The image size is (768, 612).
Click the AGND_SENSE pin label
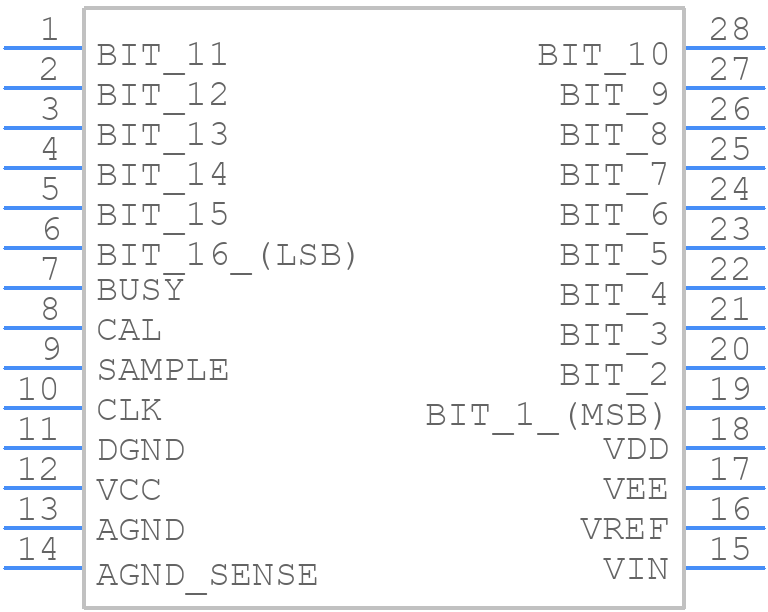pos(207,575)
